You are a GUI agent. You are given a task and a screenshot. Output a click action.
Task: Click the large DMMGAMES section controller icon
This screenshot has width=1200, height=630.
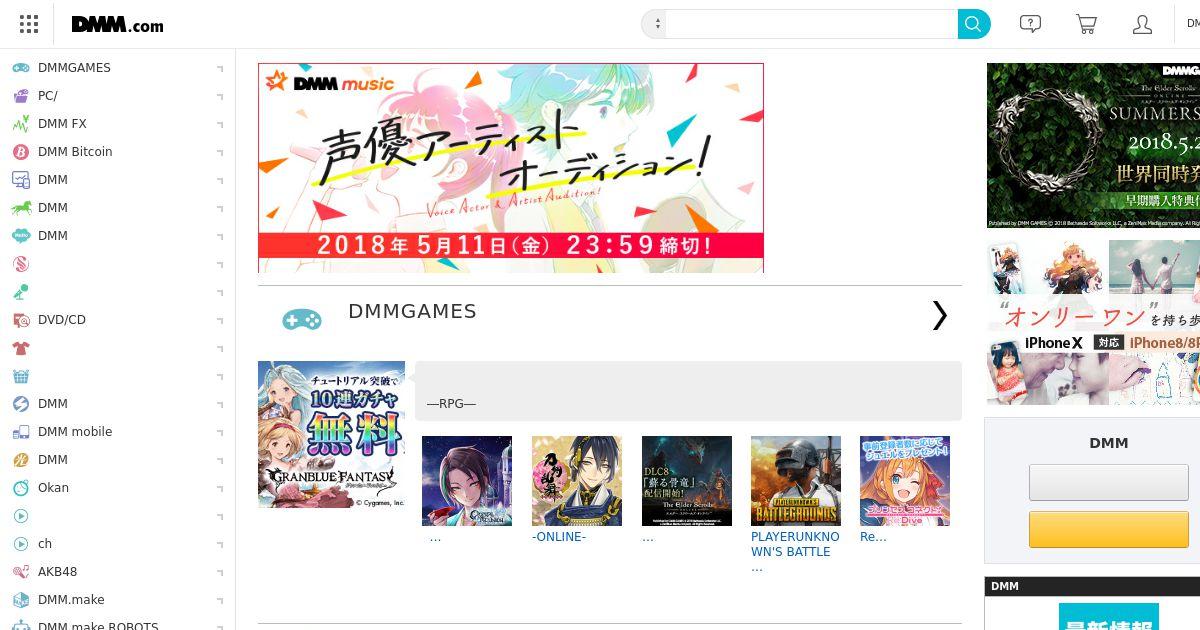[301, 320]
